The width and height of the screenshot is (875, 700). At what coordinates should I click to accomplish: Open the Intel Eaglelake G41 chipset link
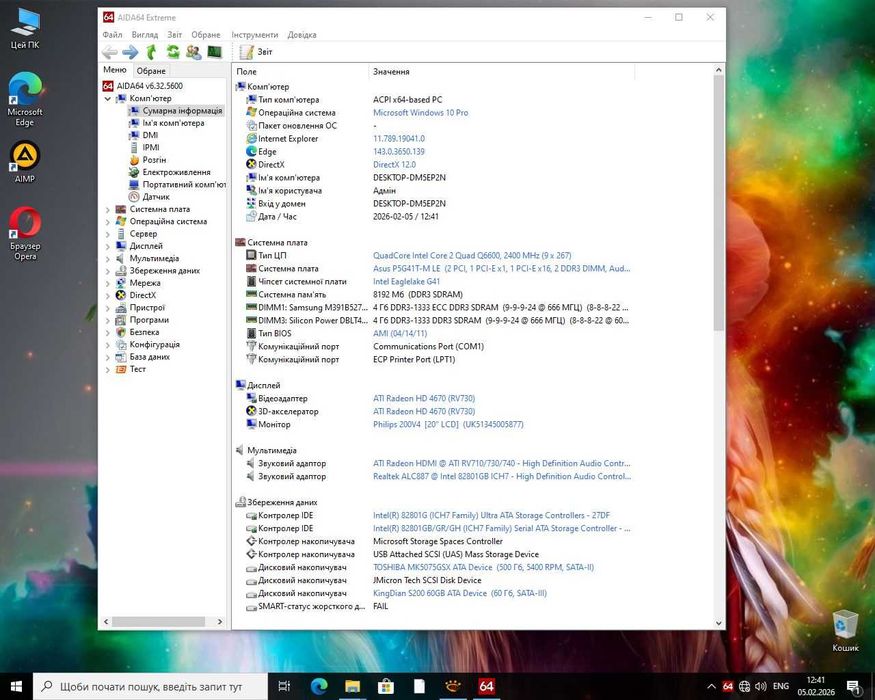tap(406, 282)
